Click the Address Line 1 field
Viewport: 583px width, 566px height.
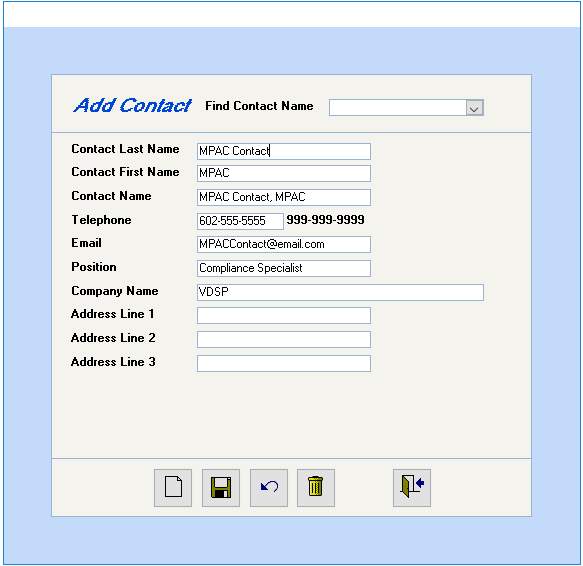[x=284, y=315]
